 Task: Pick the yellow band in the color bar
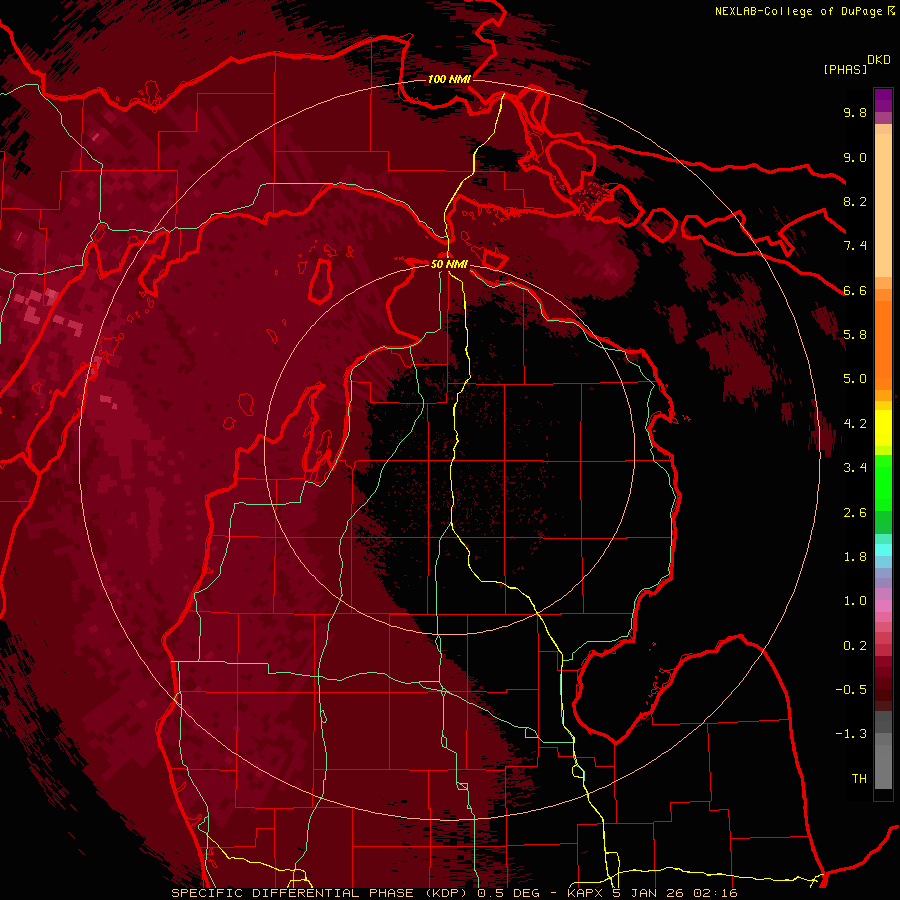coord(883,428)
